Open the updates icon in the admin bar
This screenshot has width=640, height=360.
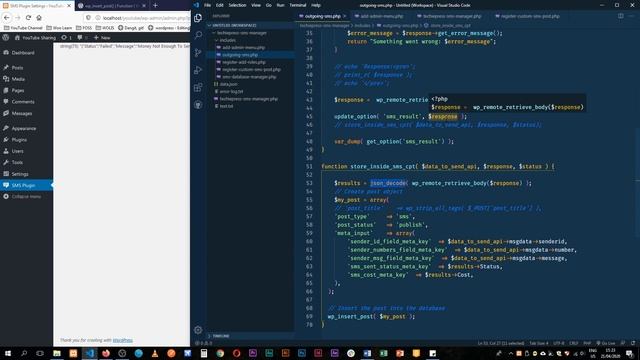tap(66, 38)
